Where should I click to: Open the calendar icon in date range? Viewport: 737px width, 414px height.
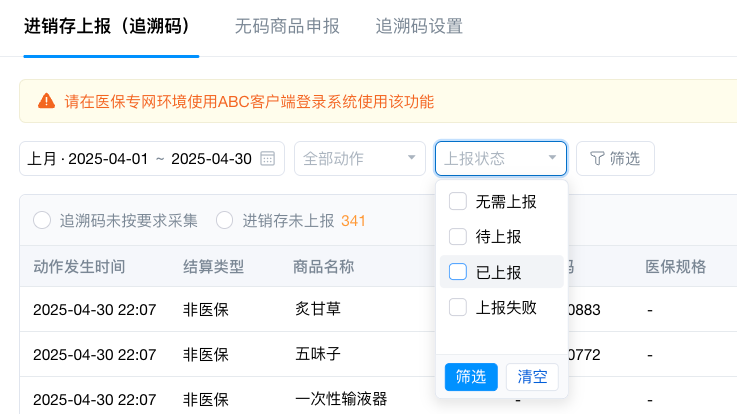[268, 158]
